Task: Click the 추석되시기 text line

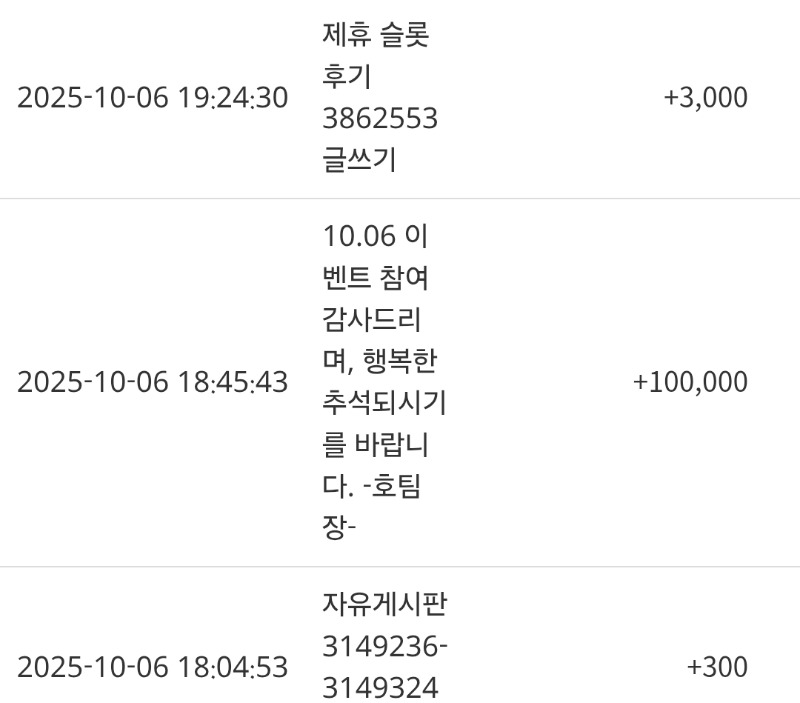Action: coord(384,403)
